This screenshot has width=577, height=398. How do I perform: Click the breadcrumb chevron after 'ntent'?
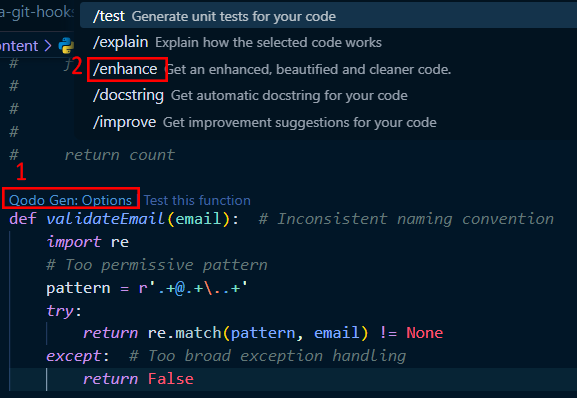point(48,46)
